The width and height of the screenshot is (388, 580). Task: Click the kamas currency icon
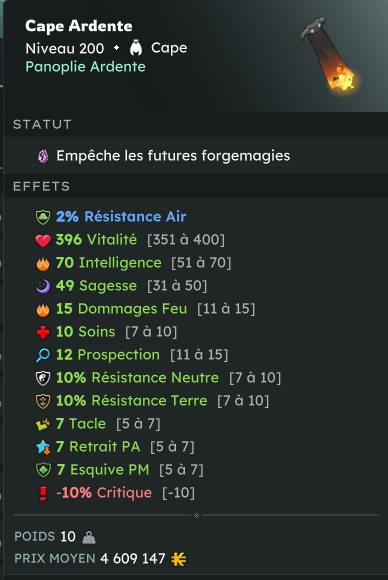179,559
